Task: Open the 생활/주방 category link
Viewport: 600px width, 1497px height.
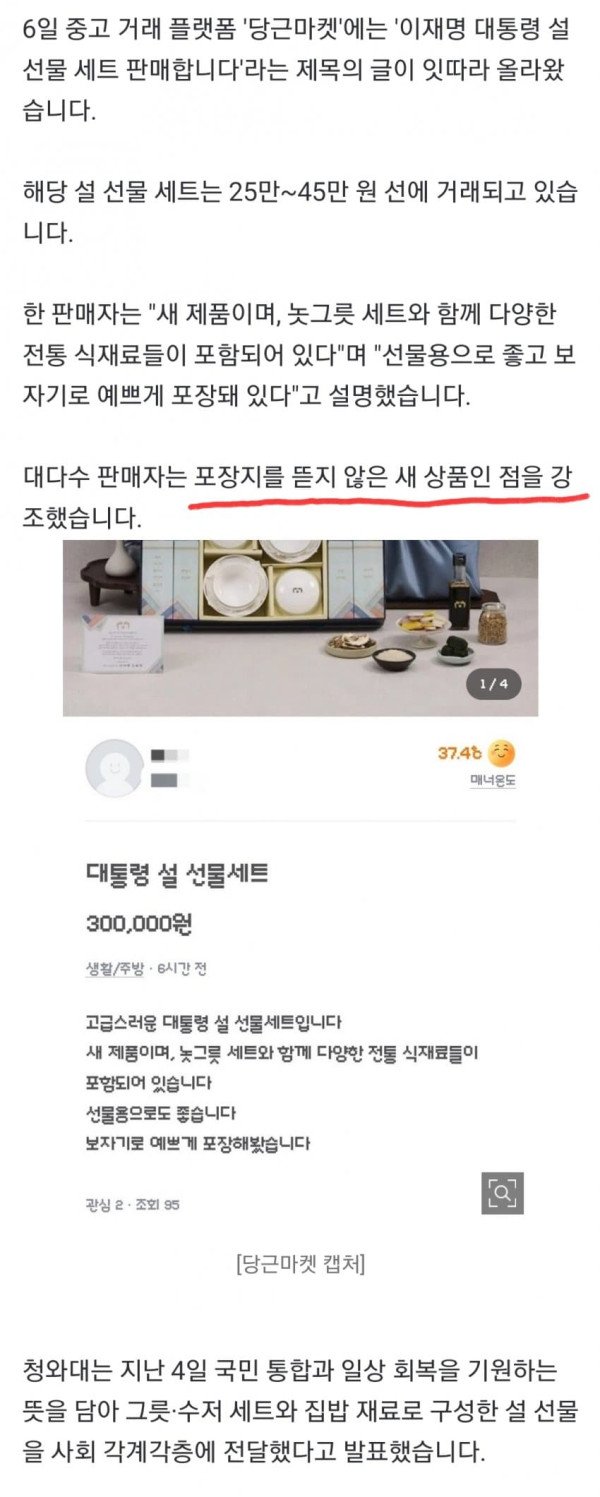Action: pos(115,969)
